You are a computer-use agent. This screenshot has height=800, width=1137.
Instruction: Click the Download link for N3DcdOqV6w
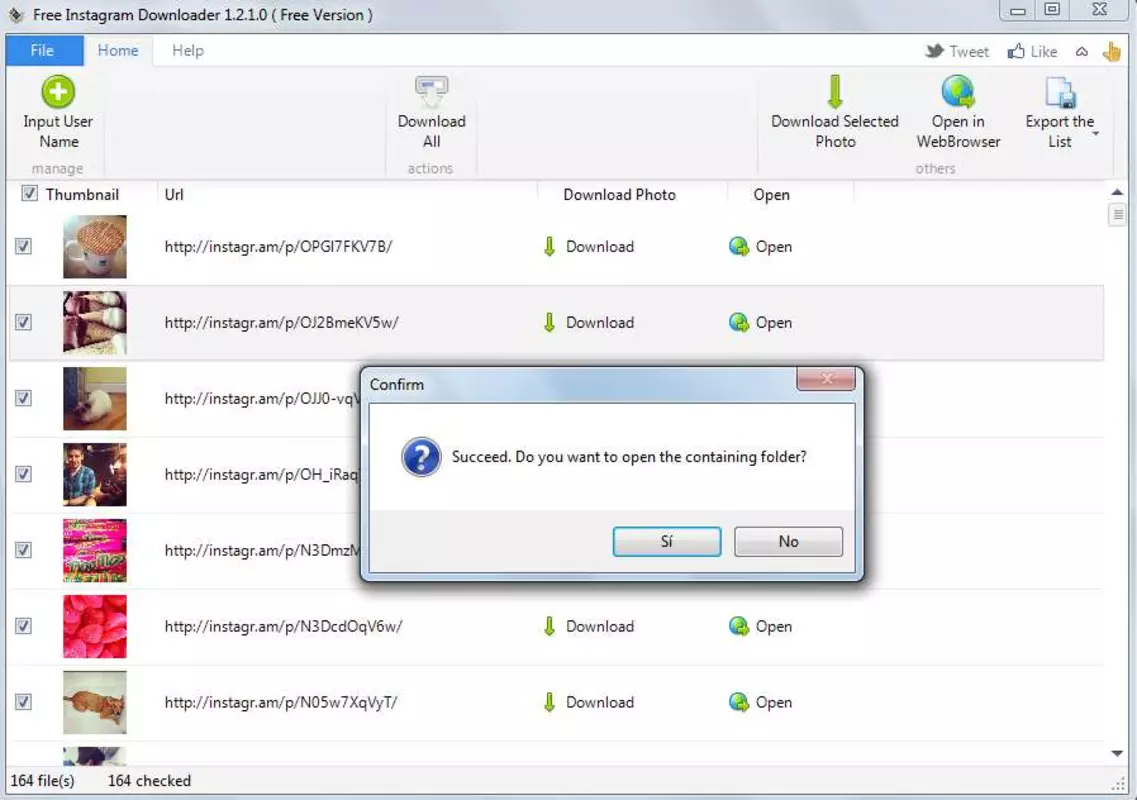[x=600, y=627]
